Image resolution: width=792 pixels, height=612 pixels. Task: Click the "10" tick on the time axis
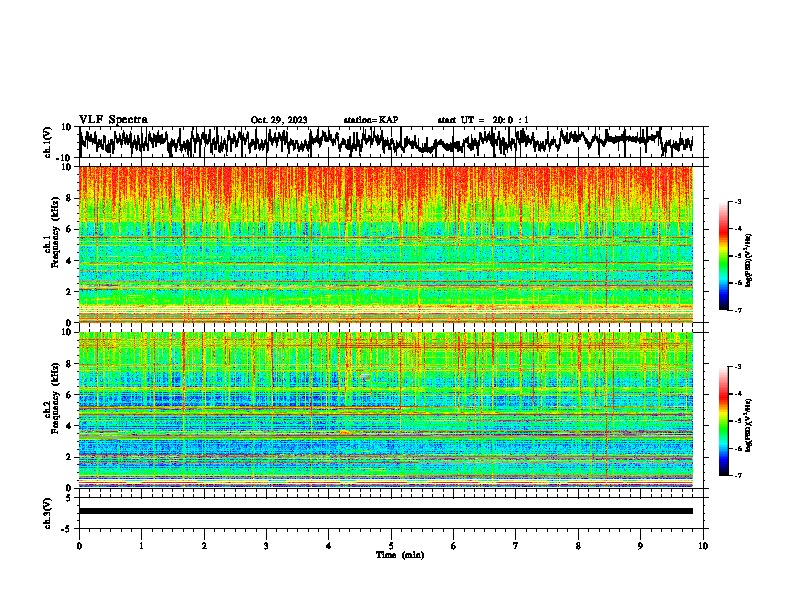point(703,546)
